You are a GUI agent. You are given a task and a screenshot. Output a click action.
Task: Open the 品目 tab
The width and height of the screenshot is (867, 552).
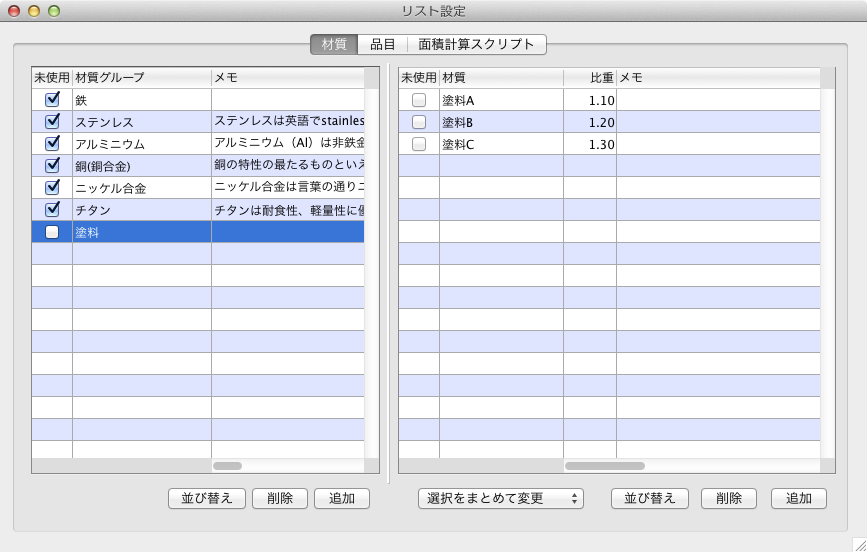pos(383,44)
